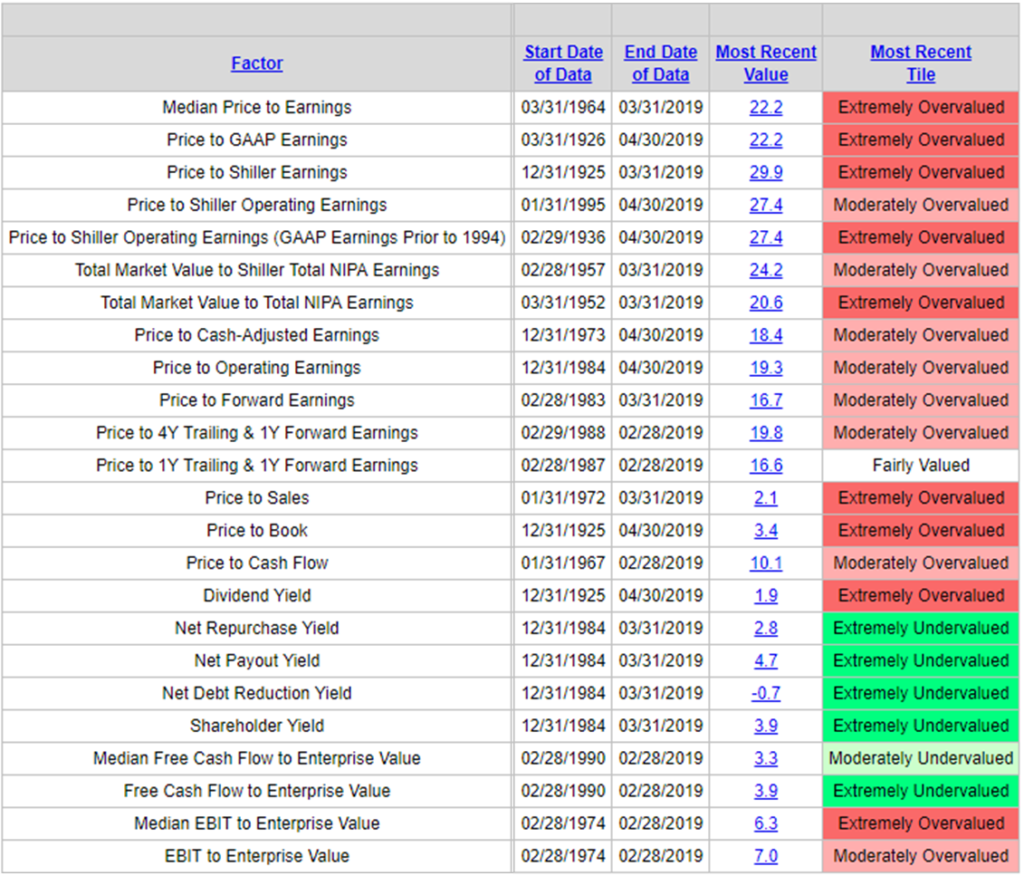Open the 6.3 Median EBIT value

tap(766, 824)
